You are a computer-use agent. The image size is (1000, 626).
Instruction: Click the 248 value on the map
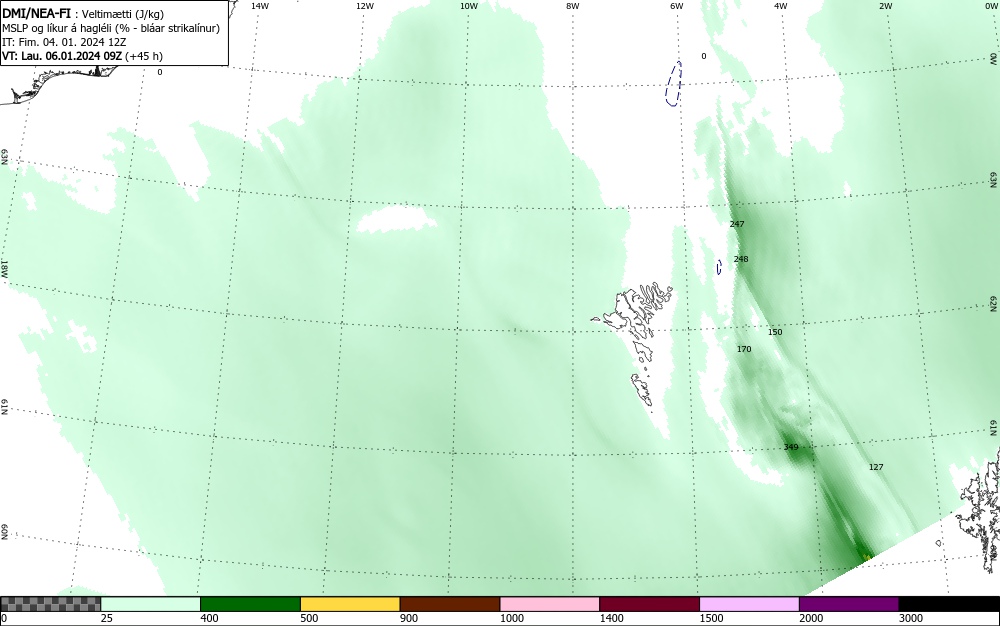(x=740, y=259)
